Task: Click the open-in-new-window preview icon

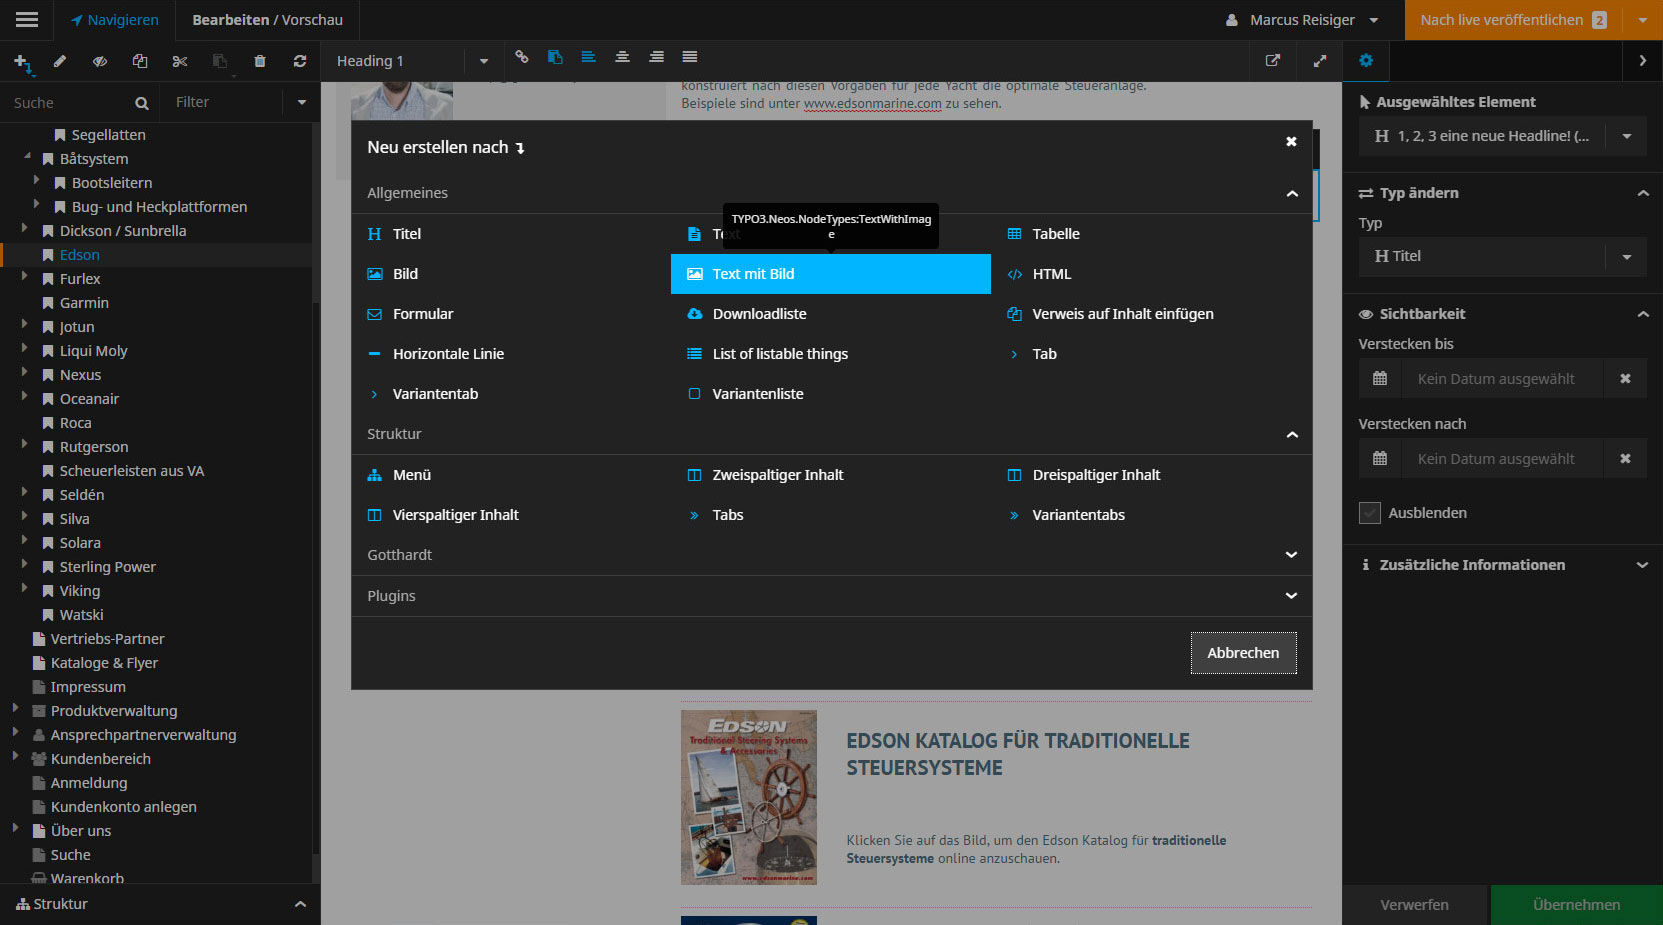Action: (1273, 61)
